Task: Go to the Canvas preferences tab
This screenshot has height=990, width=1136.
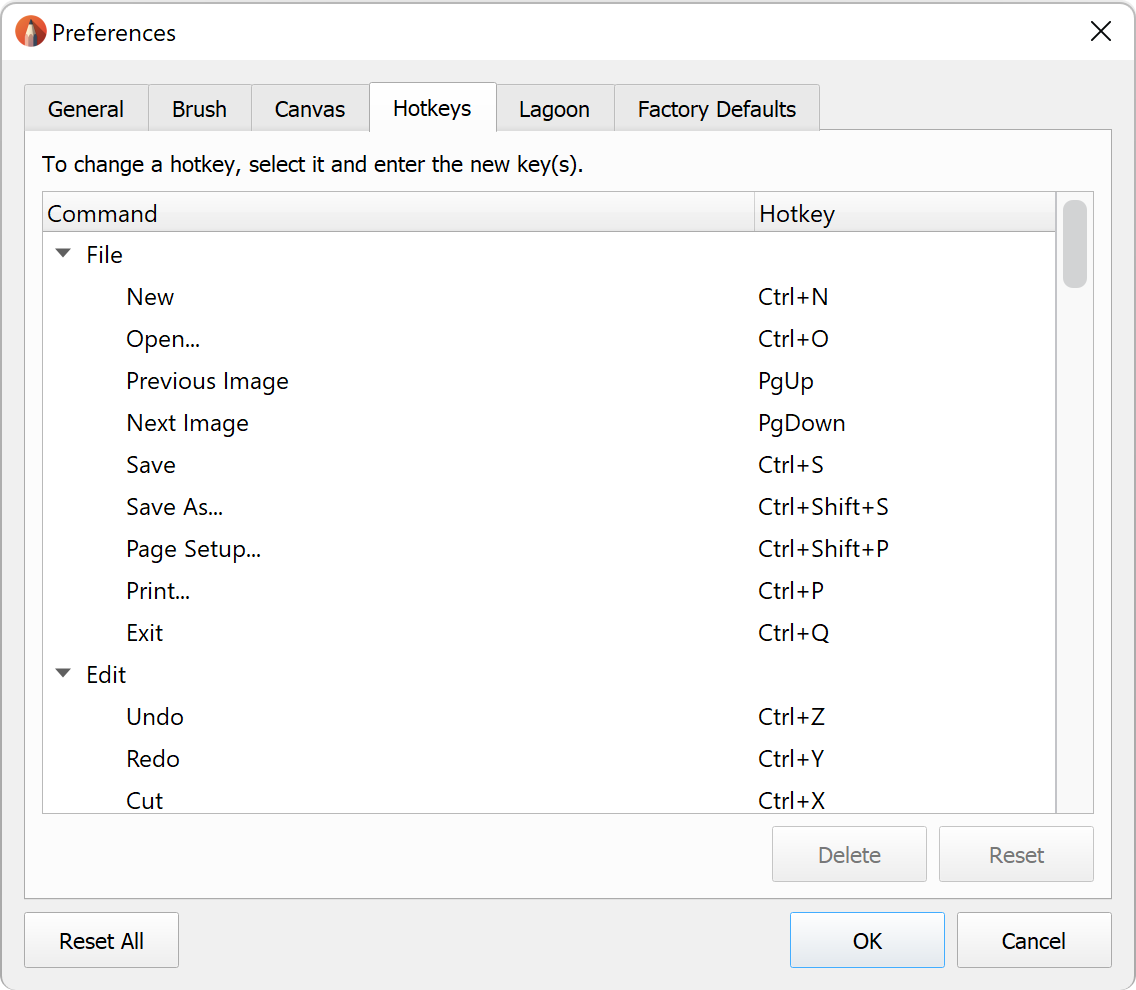Action: click(x=310, y=109)
